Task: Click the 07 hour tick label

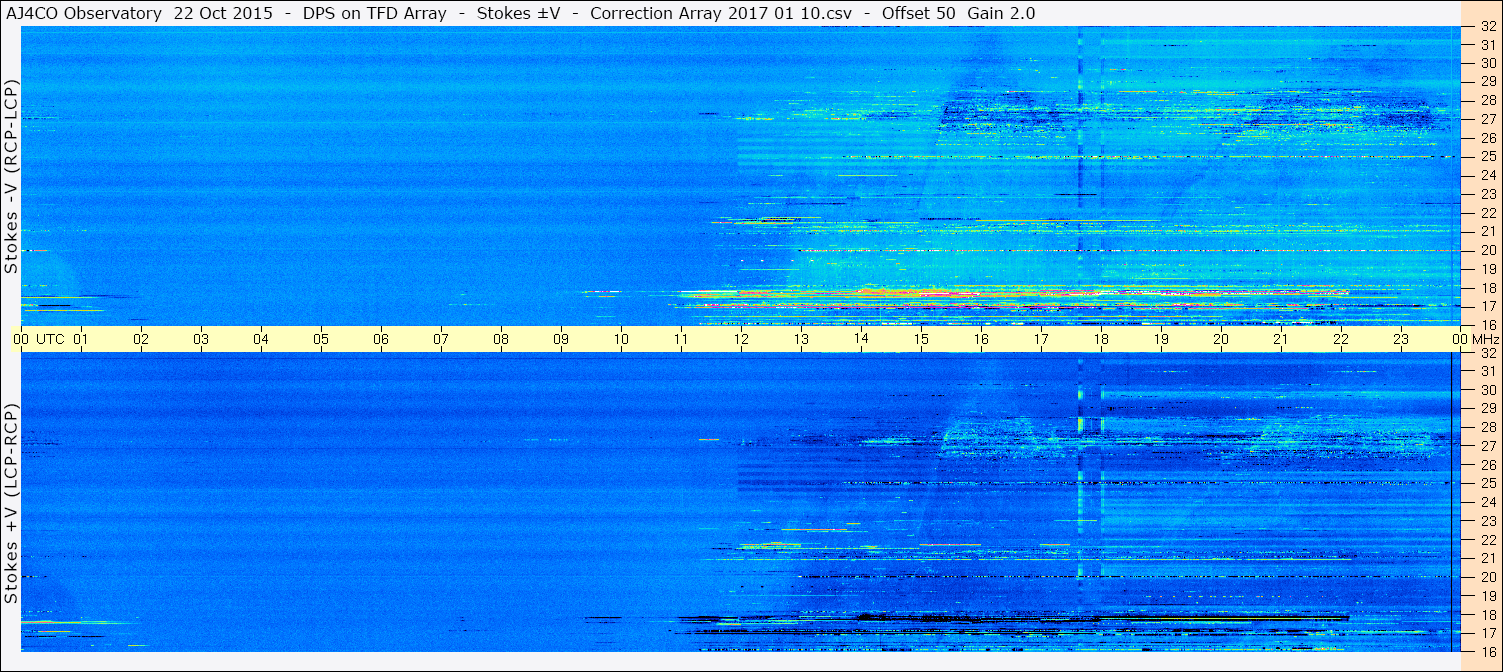Action: [441, 339]
